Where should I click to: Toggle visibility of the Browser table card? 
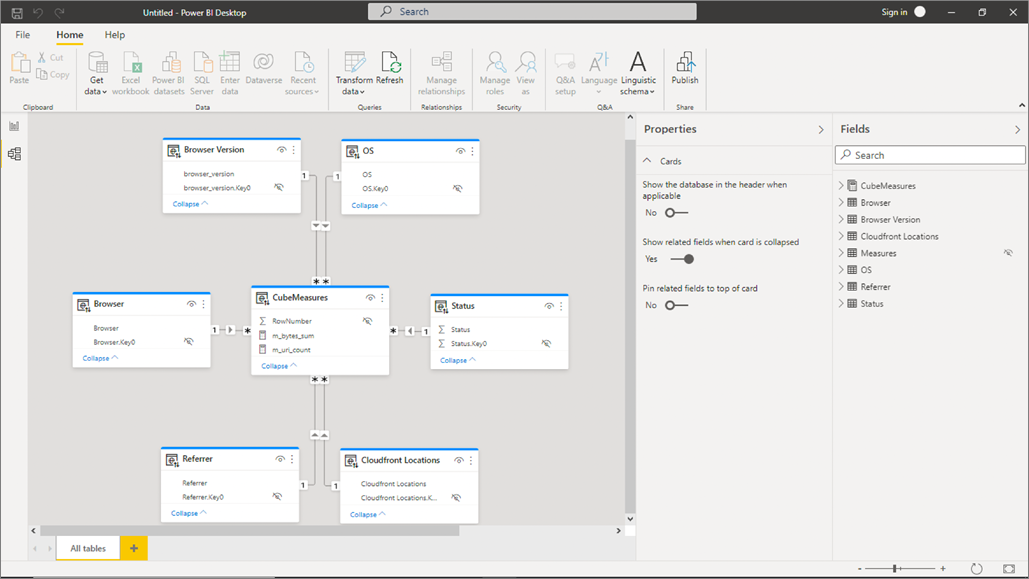pos(191,305)
